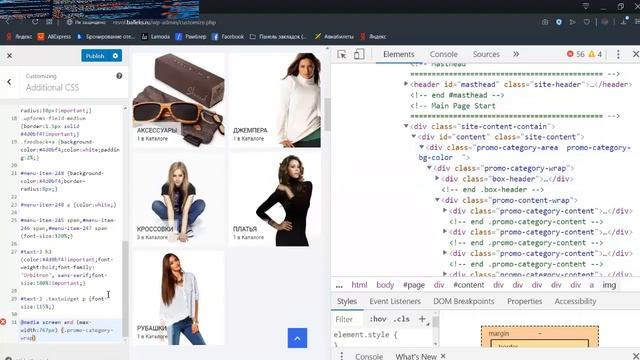
Task: Open the Панель закладок folder bookmark
Action: click(x=278, y=36)
